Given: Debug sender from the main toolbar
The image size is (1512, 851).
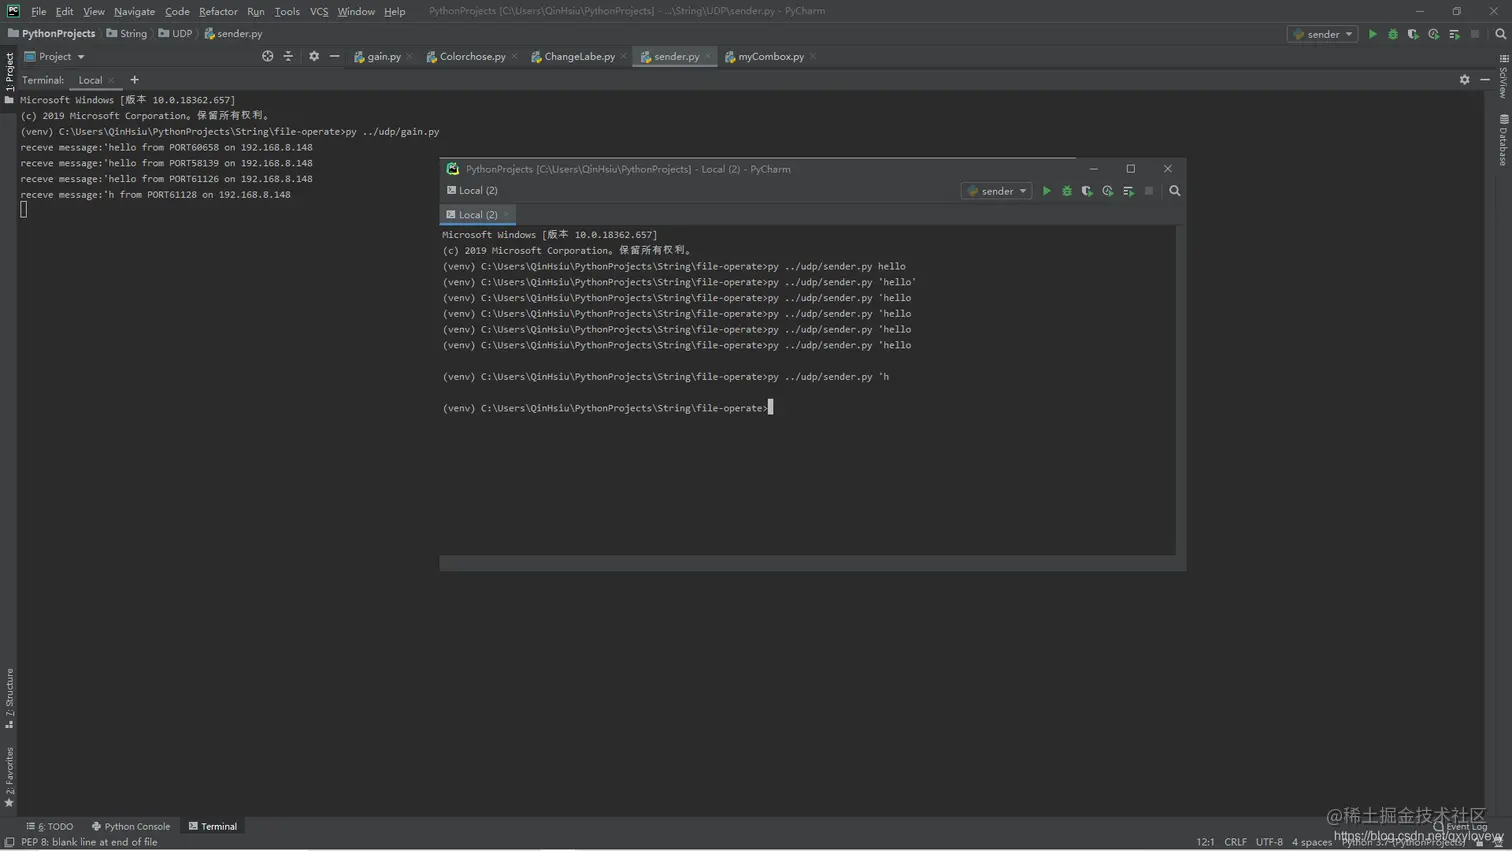Looking at the screenshot, I should 1393,34.
